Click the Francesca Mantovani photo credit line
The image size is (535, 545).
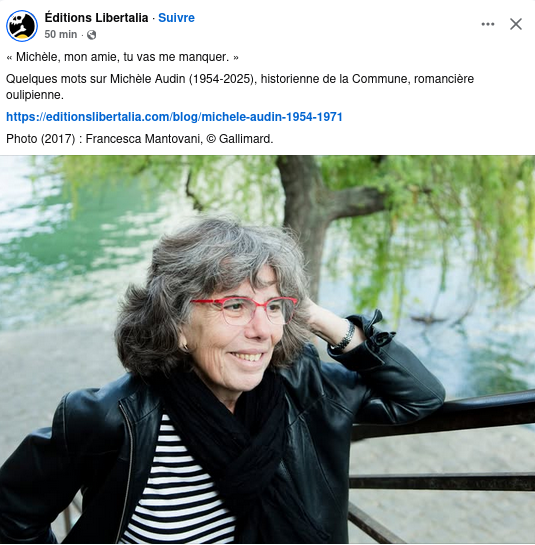point(139,139)
